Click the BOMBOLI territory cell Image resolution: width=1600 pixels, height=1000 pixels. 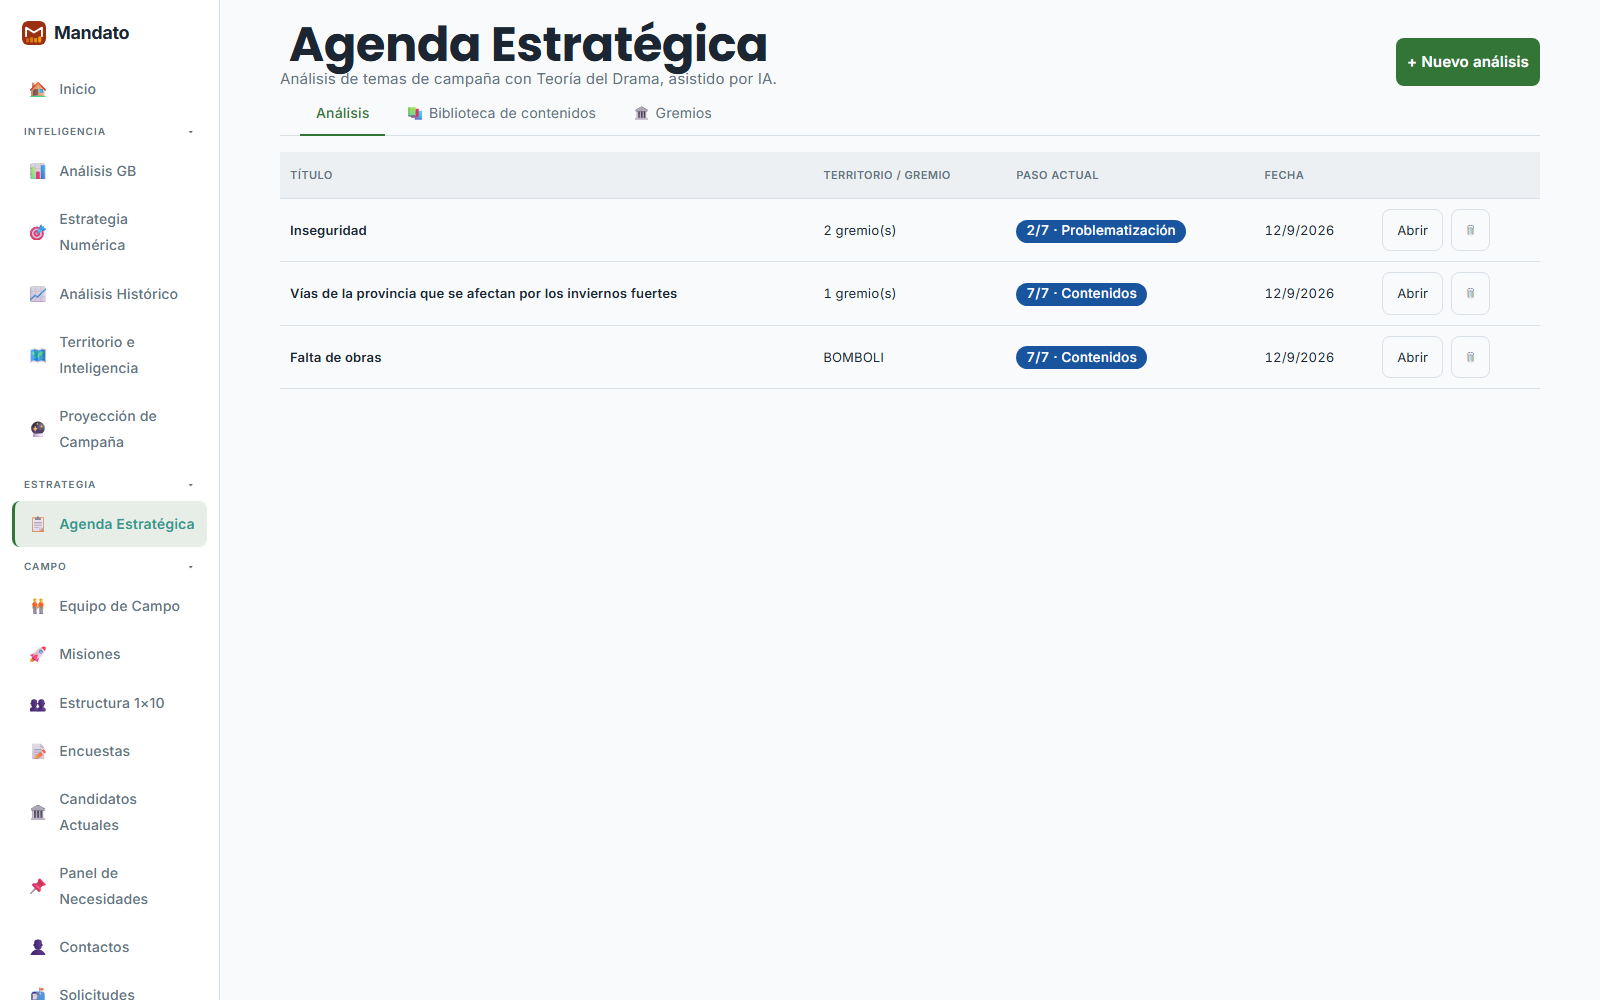[853, 358]
